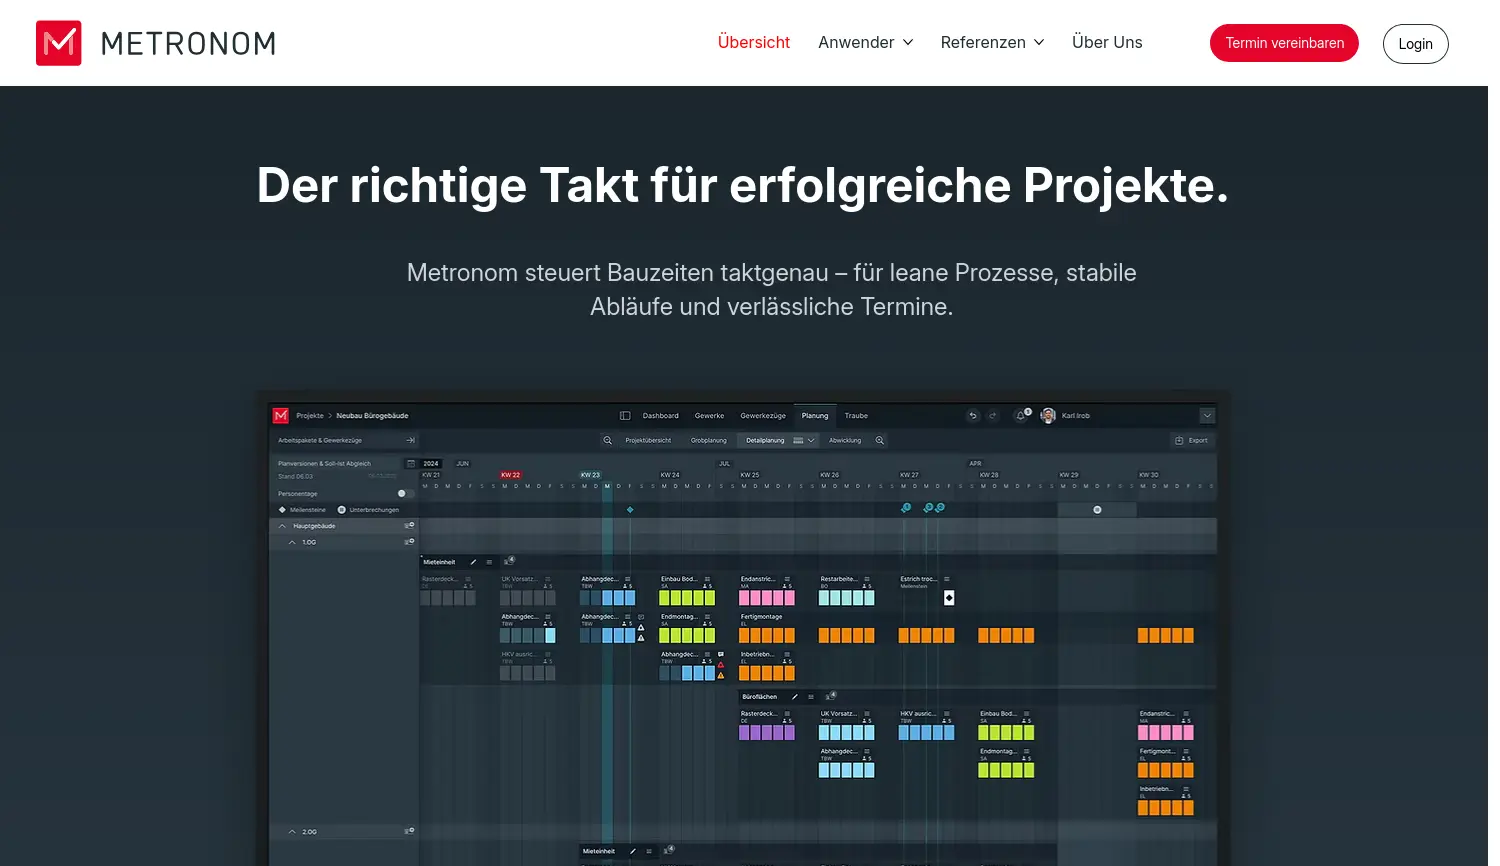Expand the top-right chevron dropdown
This screenshot has width=1500, height=866.
(1207, 416)
